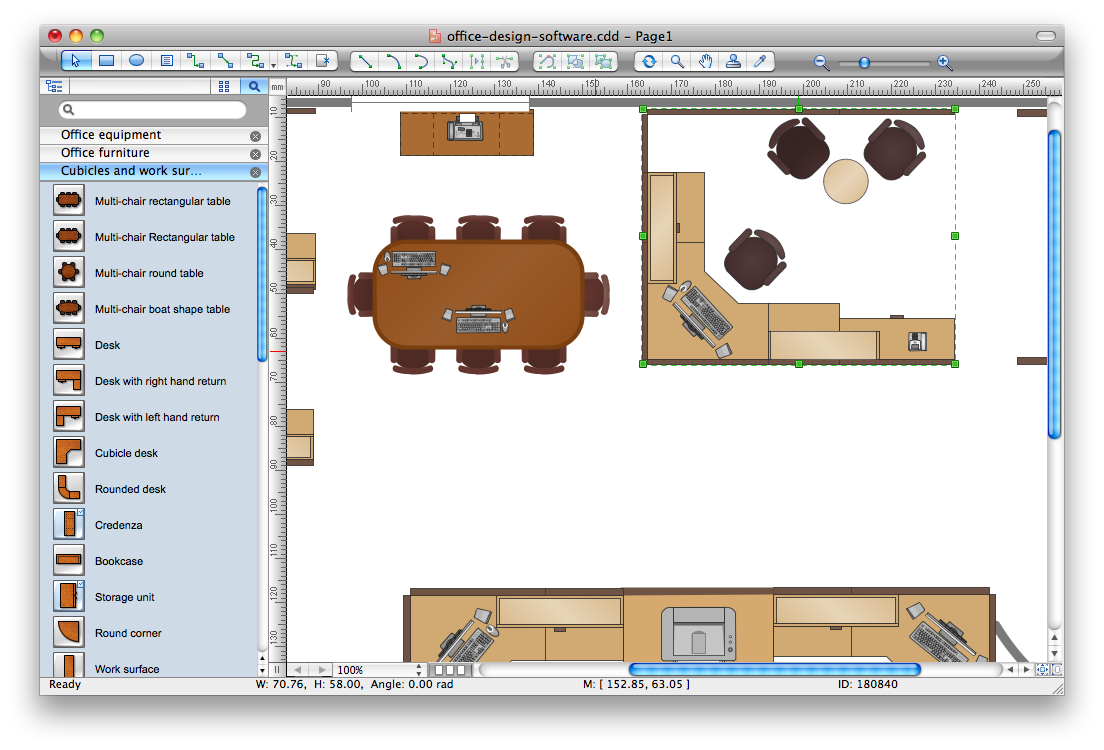
Task: Select the text block tool
Action: coord(165,61)
